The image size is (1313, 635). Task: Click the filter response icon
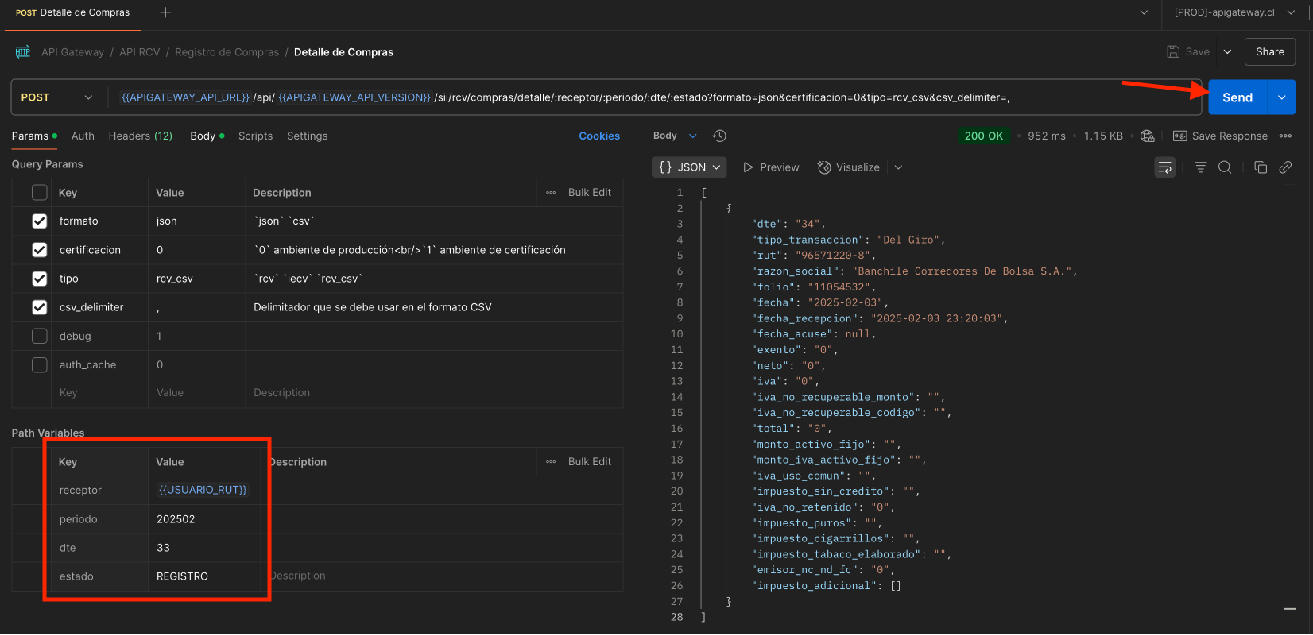coord(1200,167)
